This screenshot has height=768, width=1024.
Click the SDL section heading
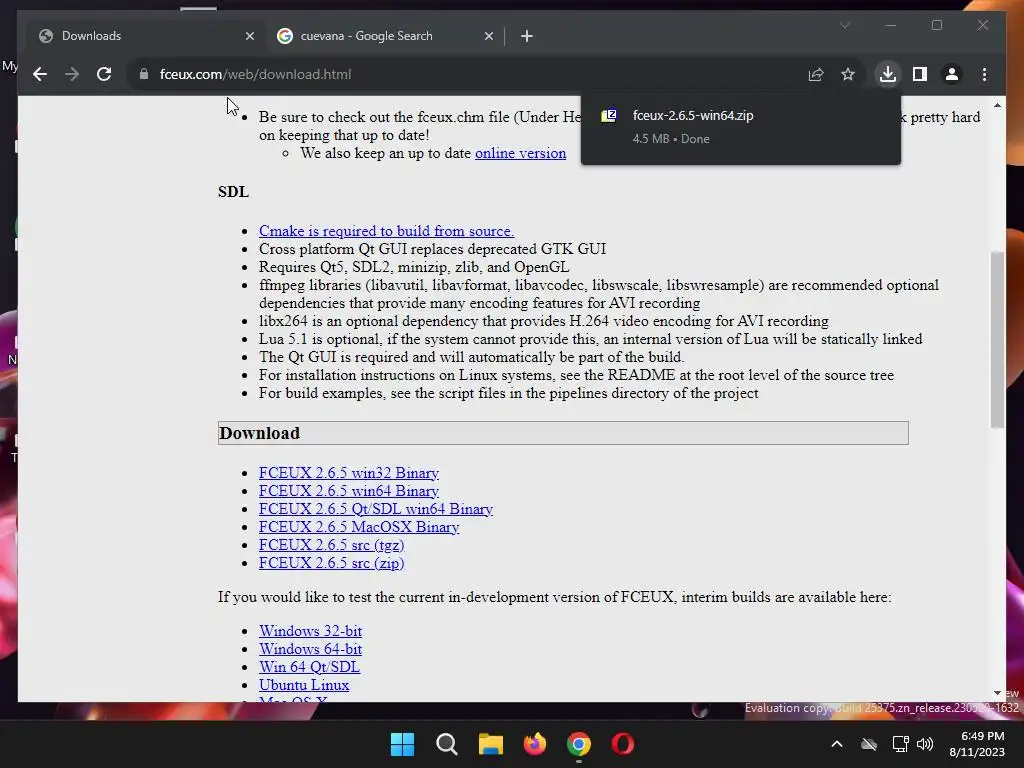(233, 192)
